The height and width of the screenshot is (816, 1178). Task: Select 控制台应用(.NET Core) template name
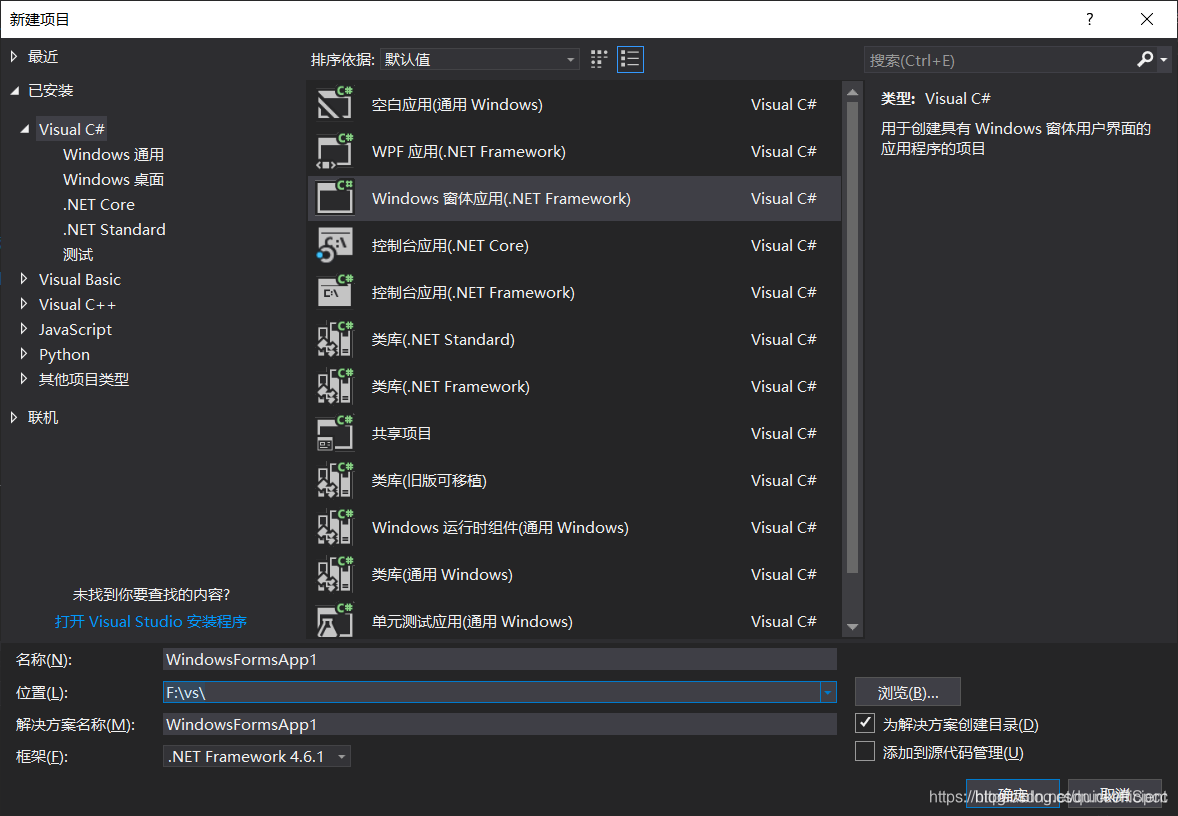[x=450, y=246]
